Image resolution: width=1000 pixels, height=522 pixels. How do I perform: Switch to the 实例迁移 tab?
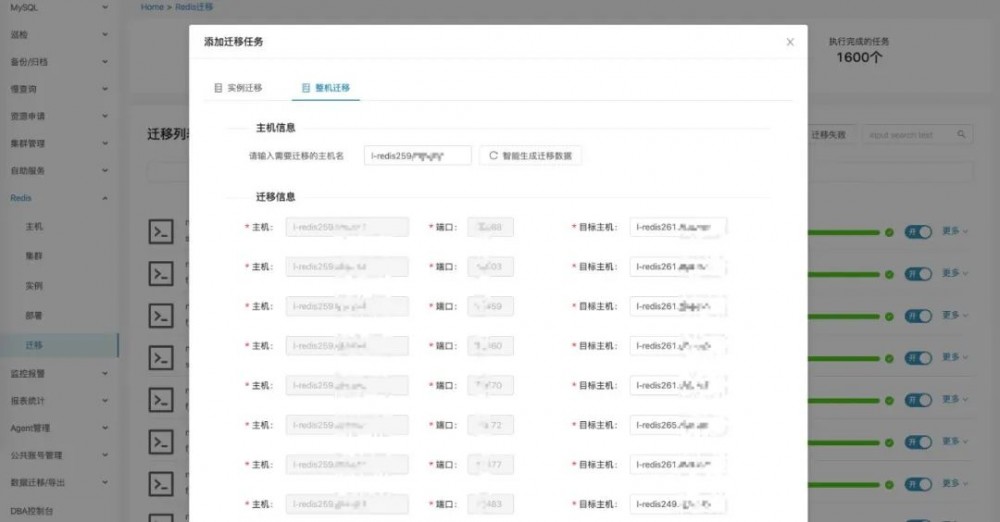tap(238, 88)
